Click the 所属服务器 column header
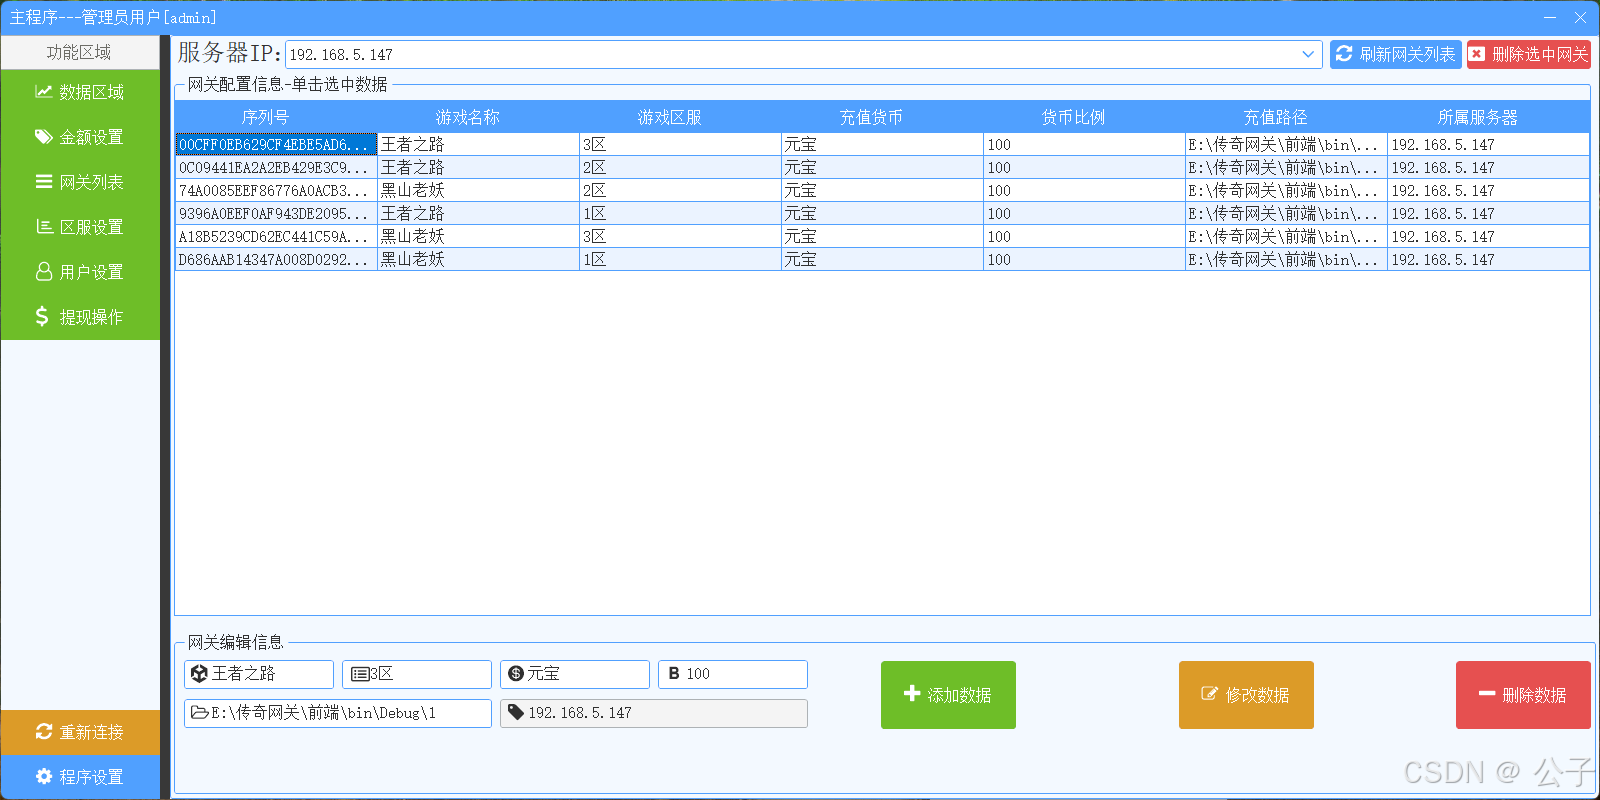This screenshot has height=800, width=1600. tap(1478, 117)
